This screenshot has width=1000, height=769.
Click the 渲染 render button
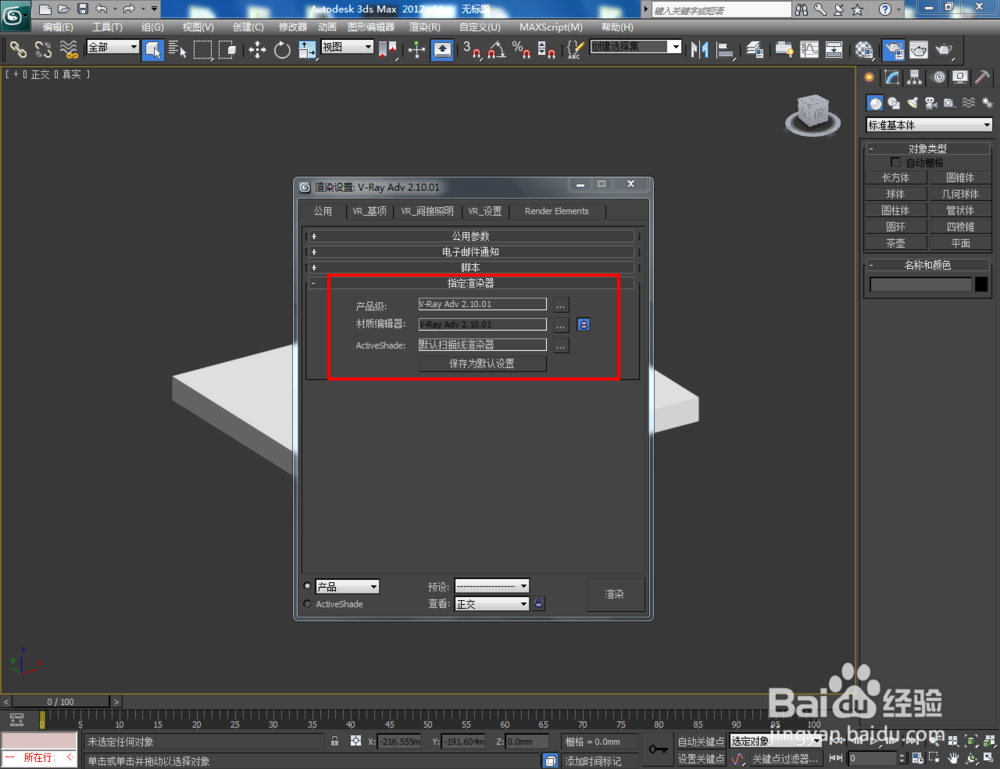[615, 594]
